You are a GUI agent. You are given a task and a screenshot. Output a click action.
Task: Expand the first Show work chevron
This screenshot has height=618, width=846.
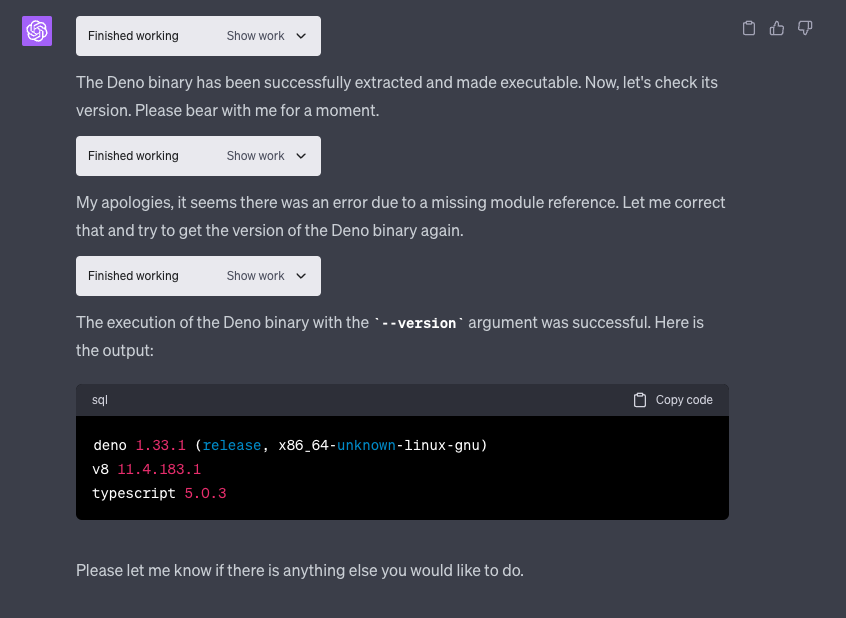[301, 36]
